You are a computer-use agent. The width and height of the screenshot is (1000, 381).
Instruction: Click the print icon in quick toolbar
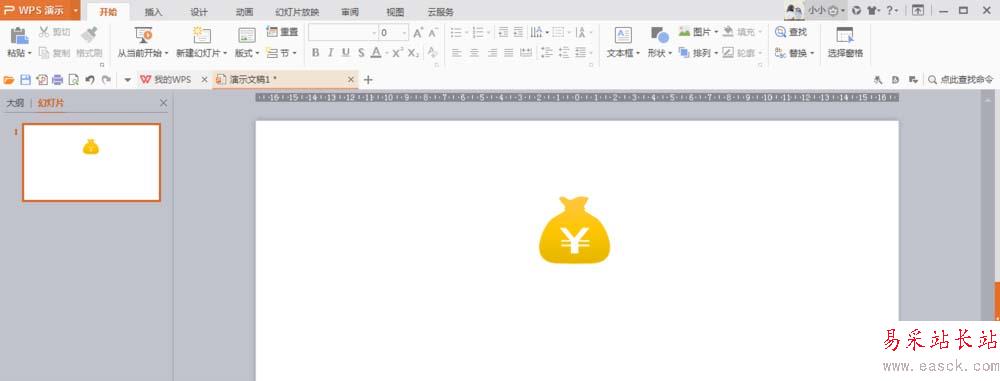(x=57, y=80)
